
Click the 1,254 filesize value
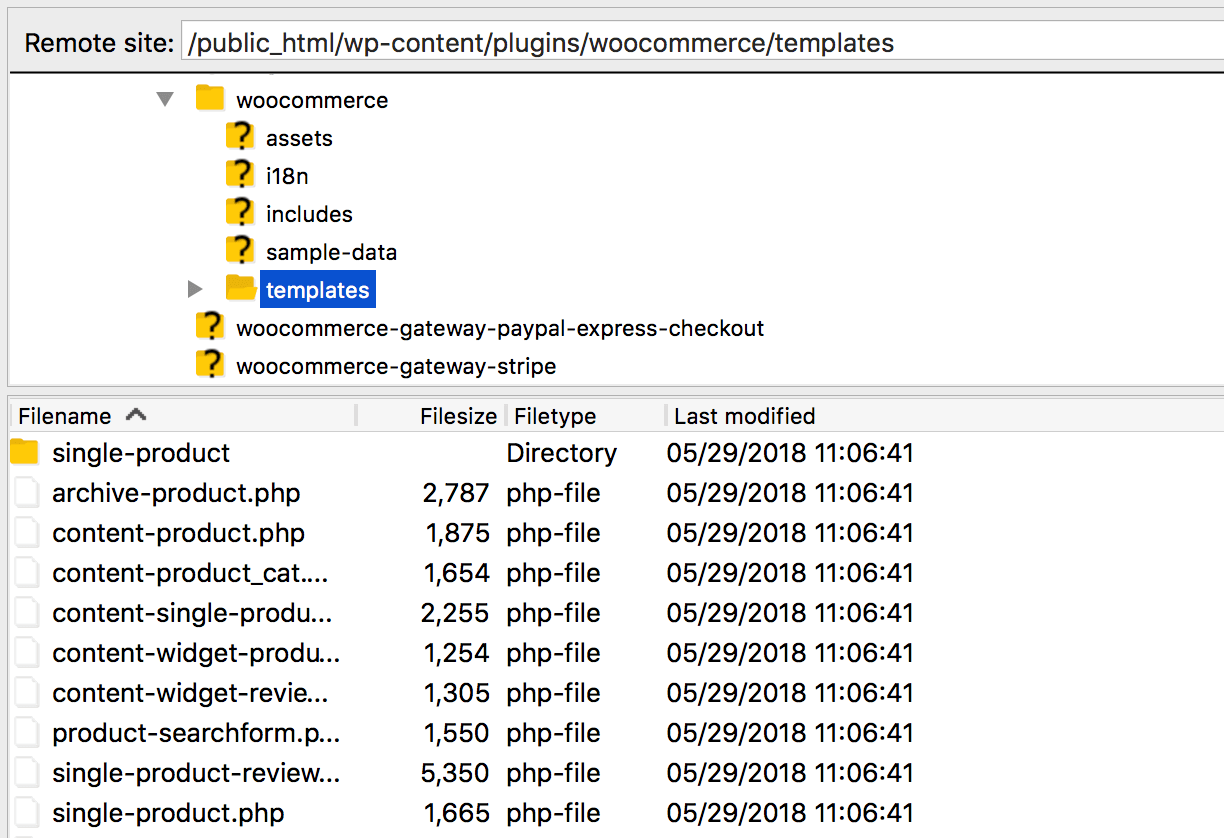pyautogui.click(x=457, y=653)
